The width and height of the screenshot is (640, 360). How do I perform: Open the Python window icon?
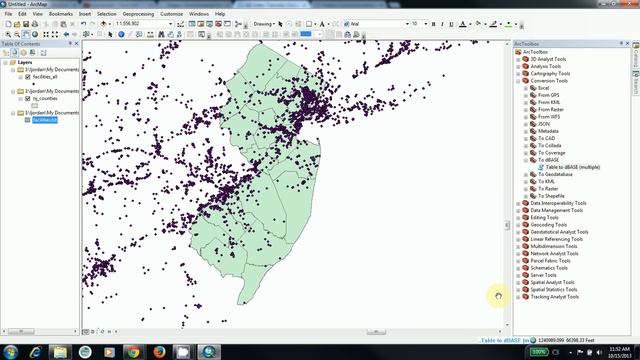coord(227,24)
